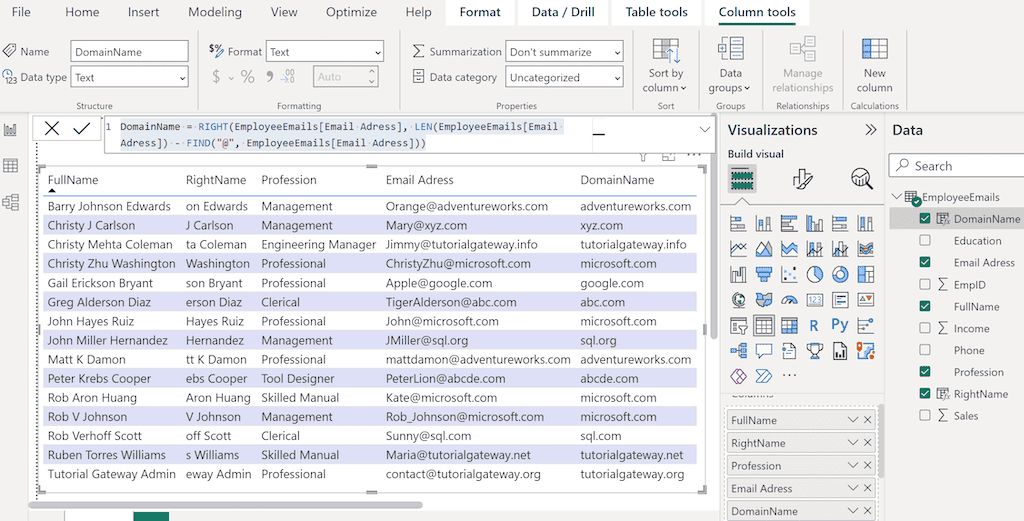This screenshot has height=521, width=1024.
Task: Check the Income field checkbox
Action: pos(925,328)
